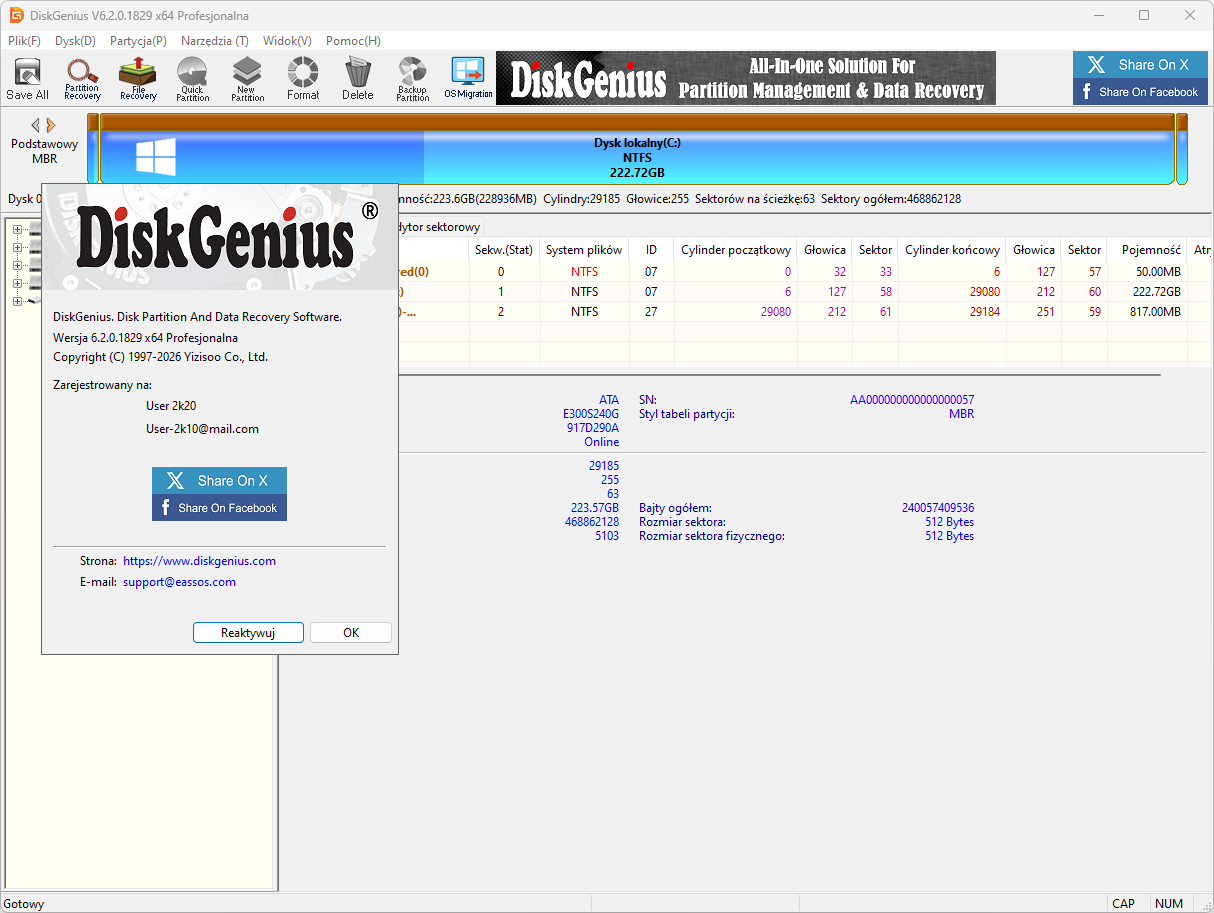The width and height of the screenshot is (1214, 913).
Task: Select the 222.72GB capacity cell in the table
Action: 1155,292
